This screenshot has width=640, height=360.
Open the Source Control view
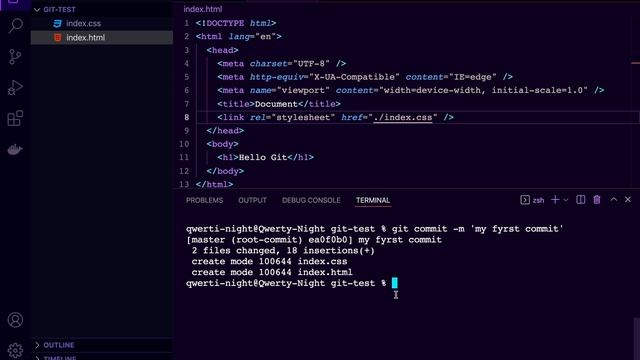point(15,57)
